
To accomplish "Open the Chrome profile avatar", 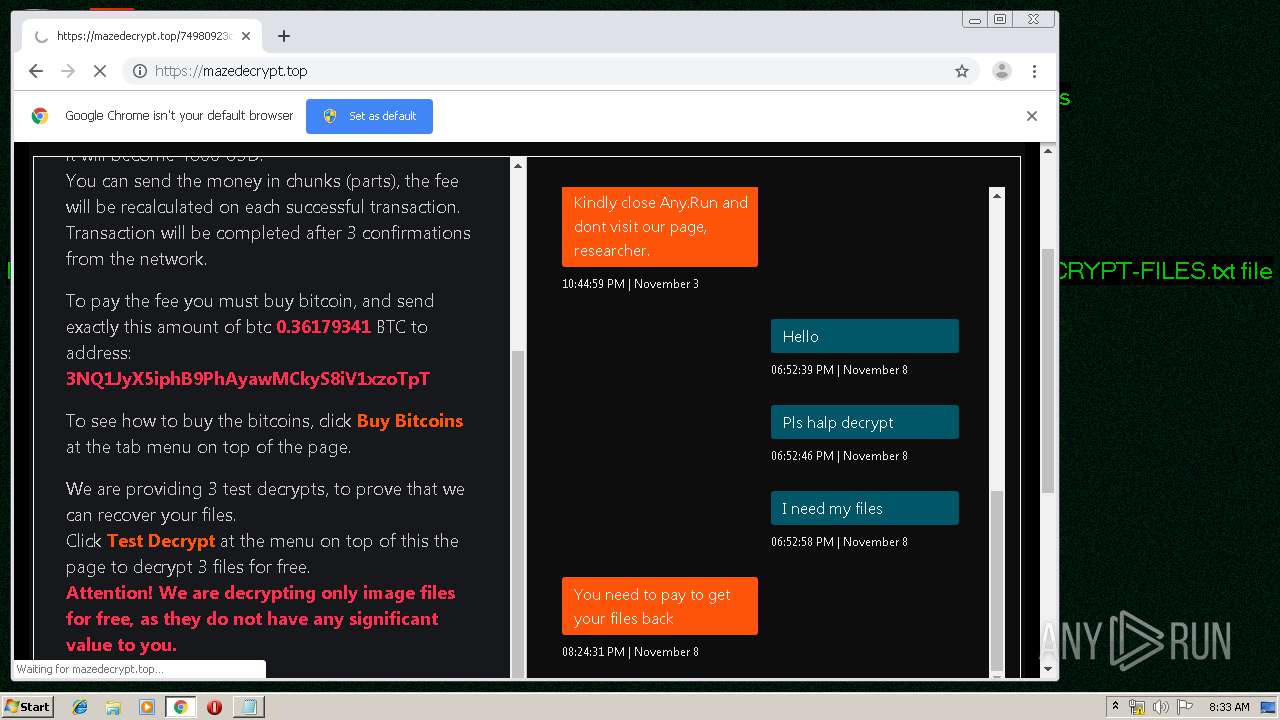I will click(x=1001, y=71).
